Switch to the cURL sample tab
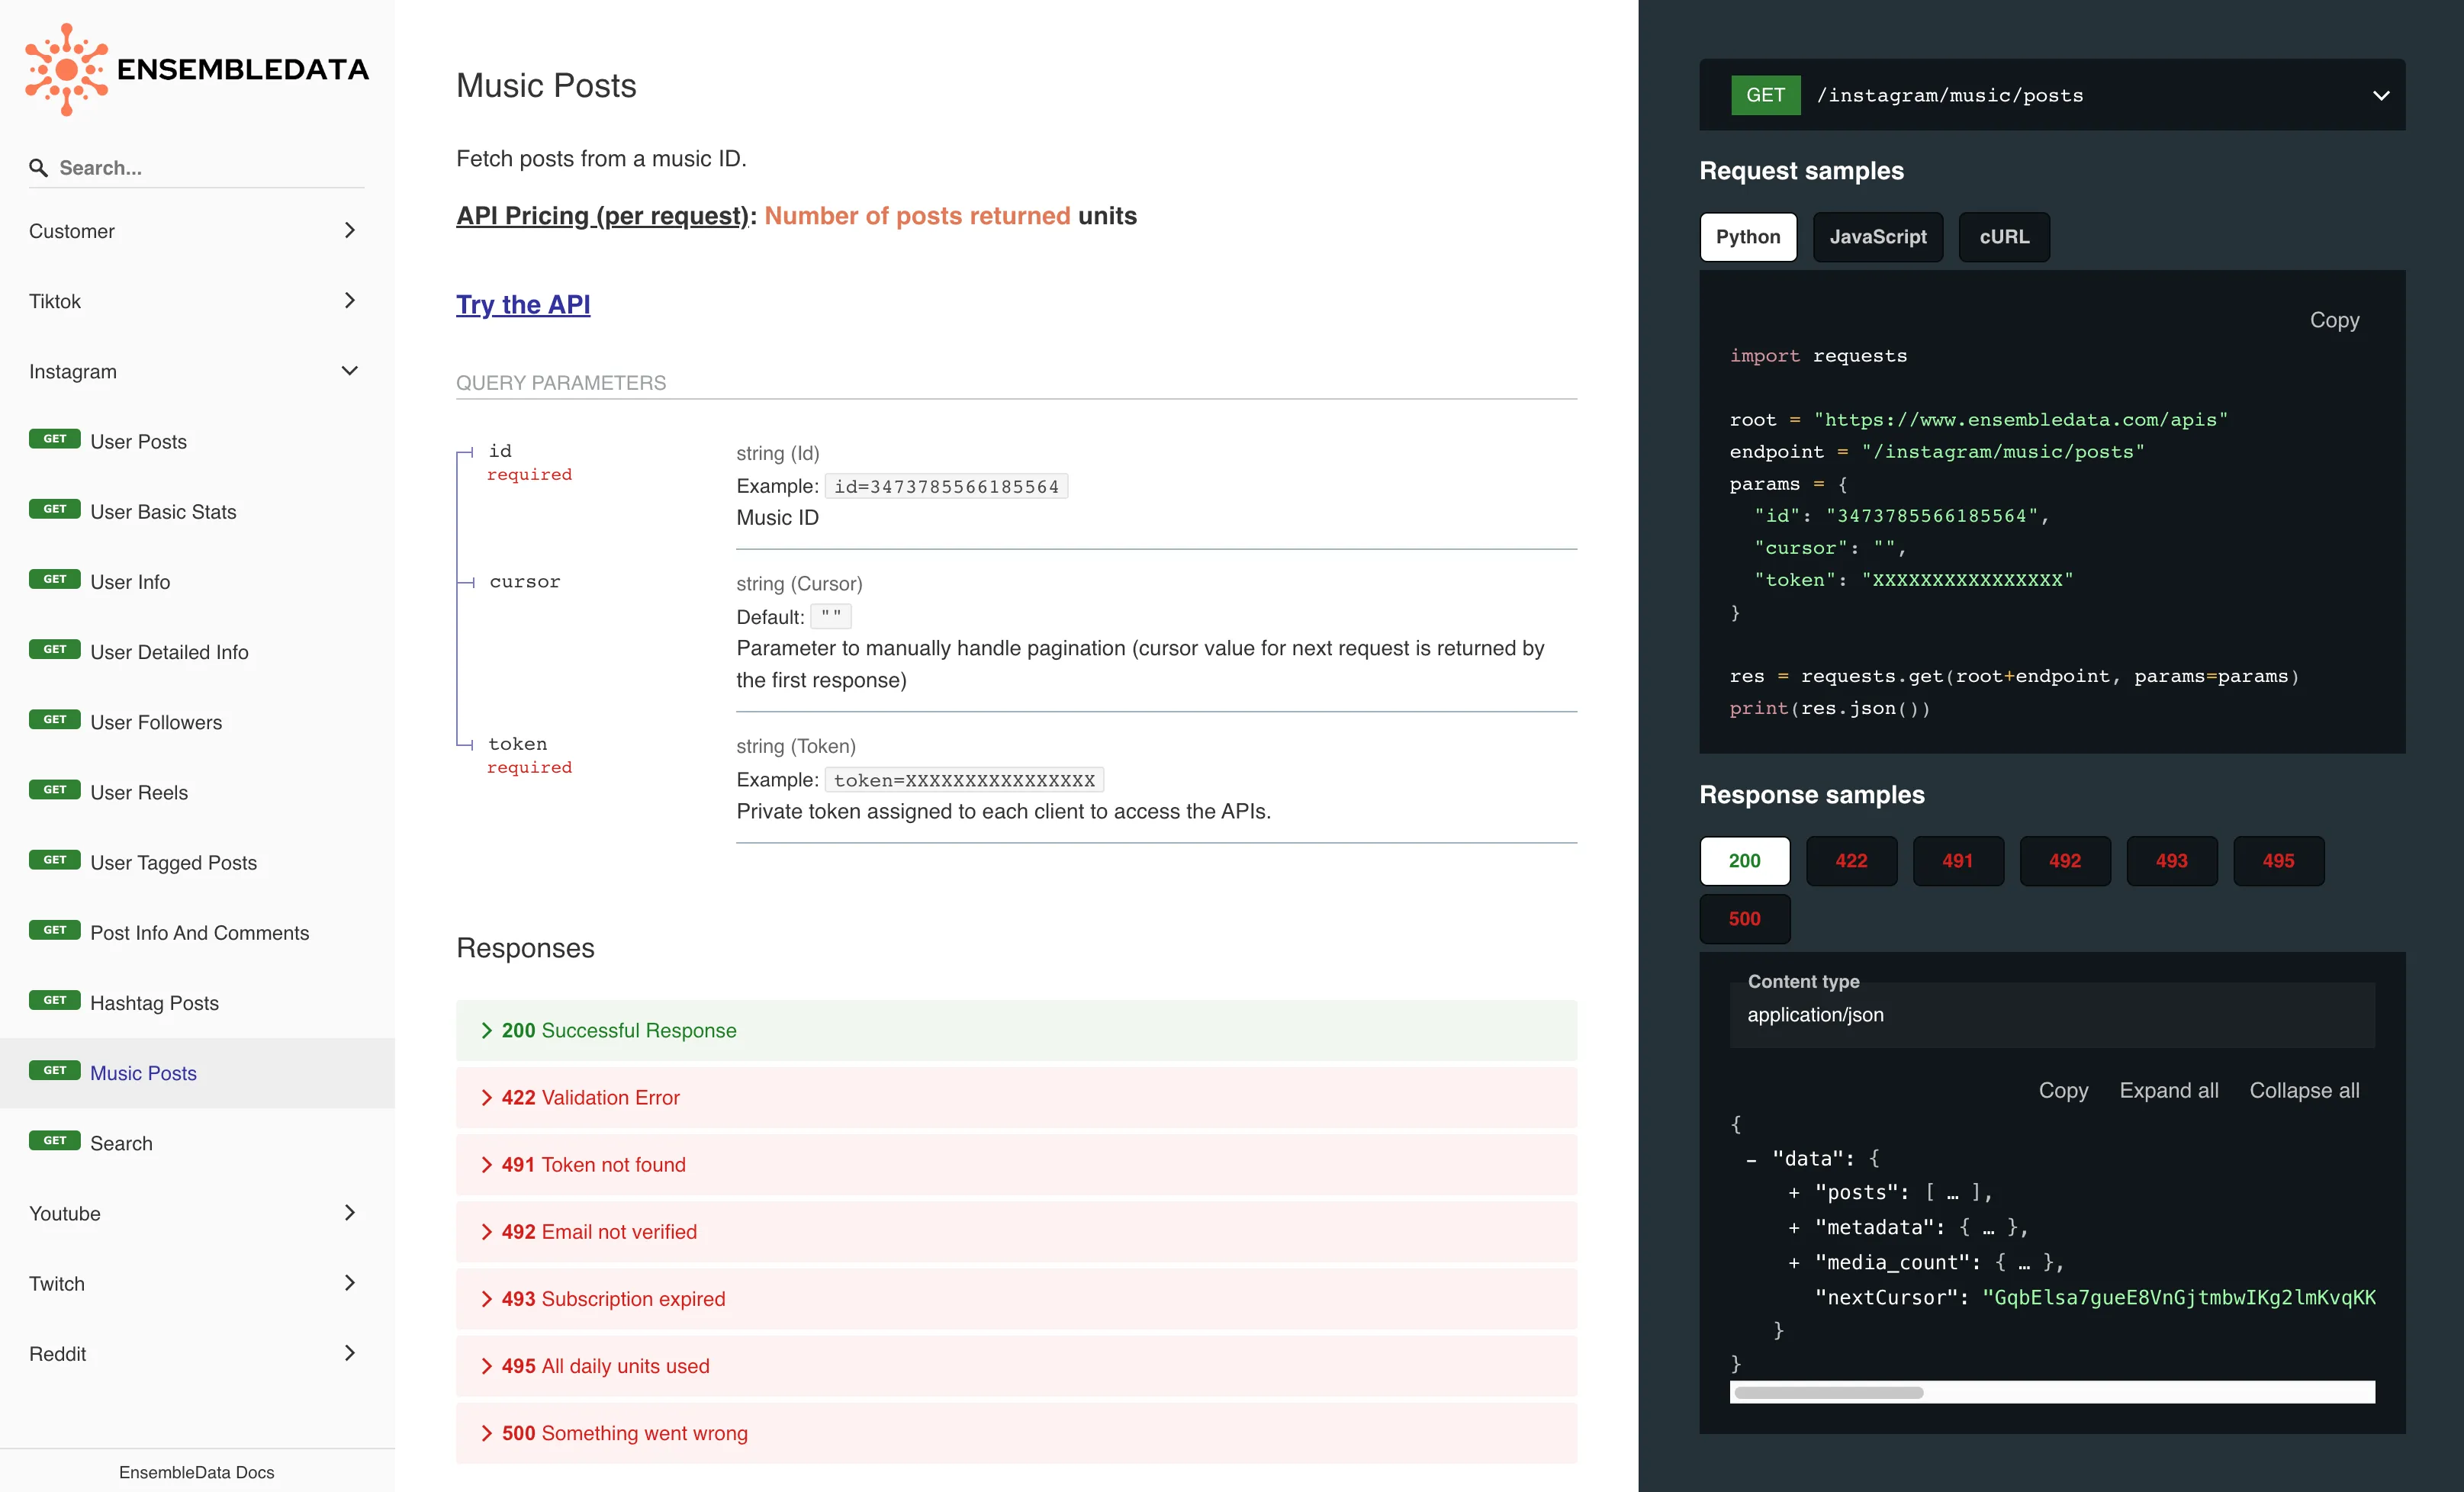Image resolution: width=2464 pixels, height=1492 pixels. [2004, 237]
